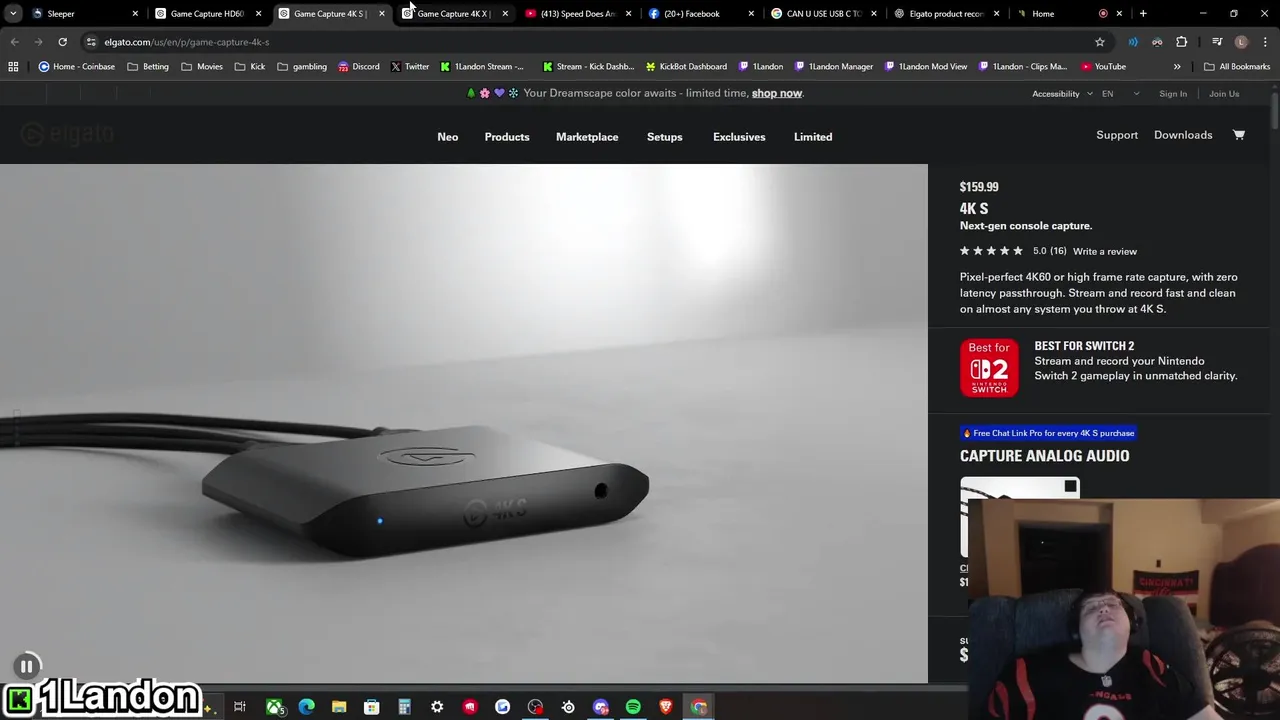Viewport: 1280px width, 720px height.
Task: Launch Xbox app from taskbar
Action: (274, 707)
